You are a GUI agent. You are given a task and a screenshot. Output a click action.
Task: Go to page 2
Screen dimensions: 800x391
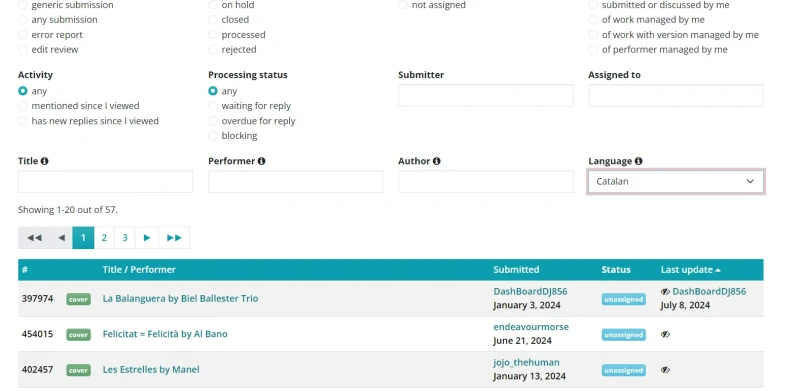point(104,238)
